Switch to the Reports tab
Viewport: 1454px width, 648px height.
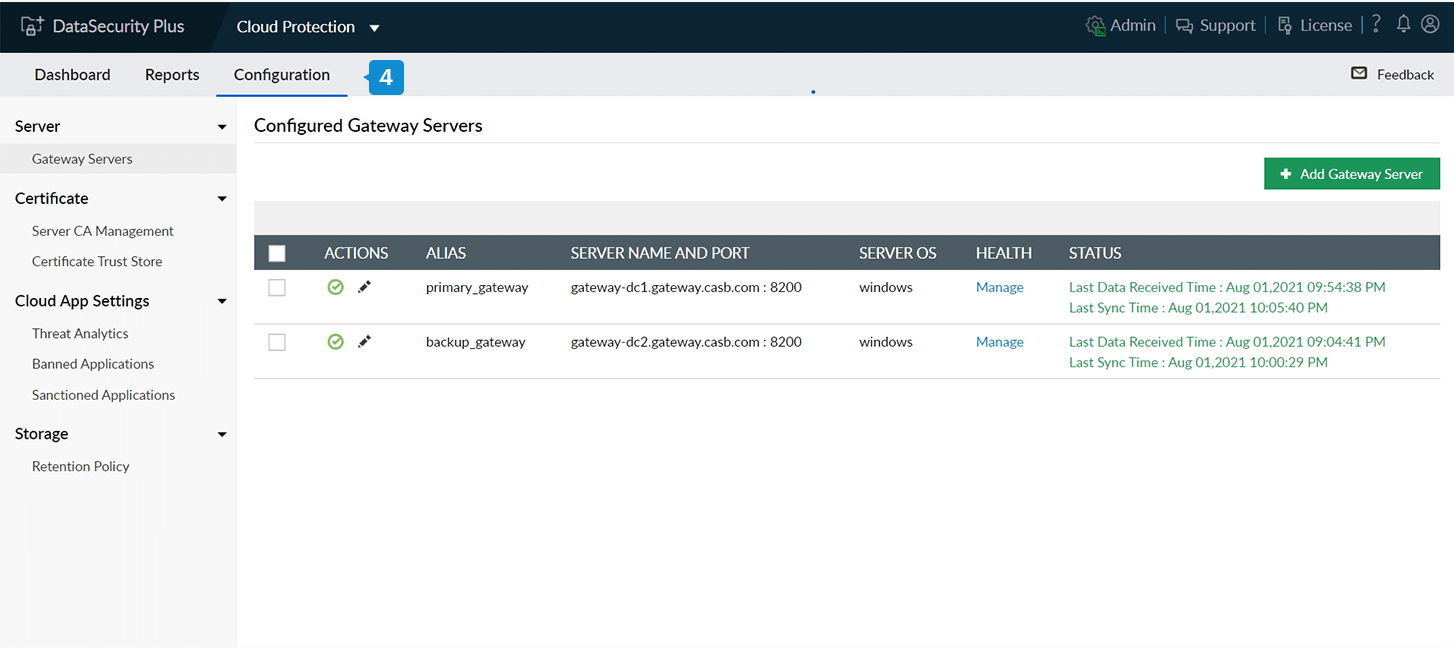[172, 75]
